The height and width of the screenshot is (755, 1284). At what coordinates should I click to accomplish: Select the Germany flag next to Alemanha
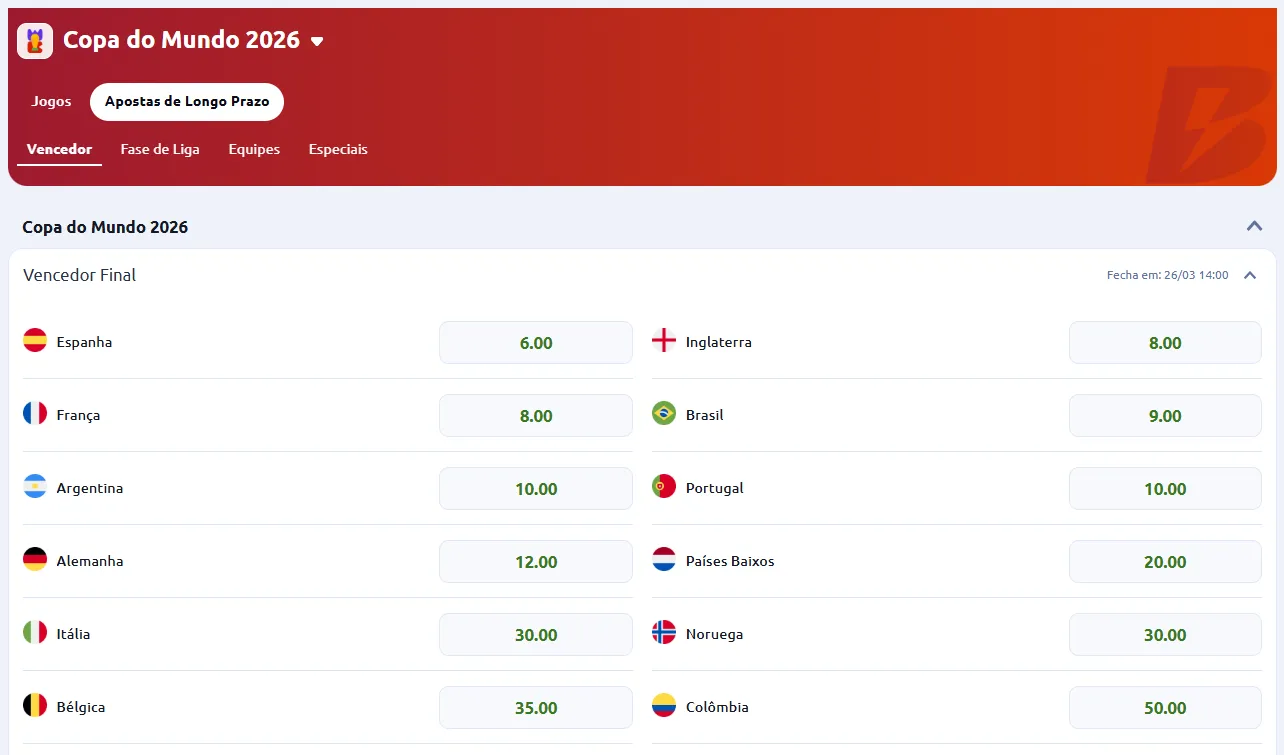pos(33,560)
